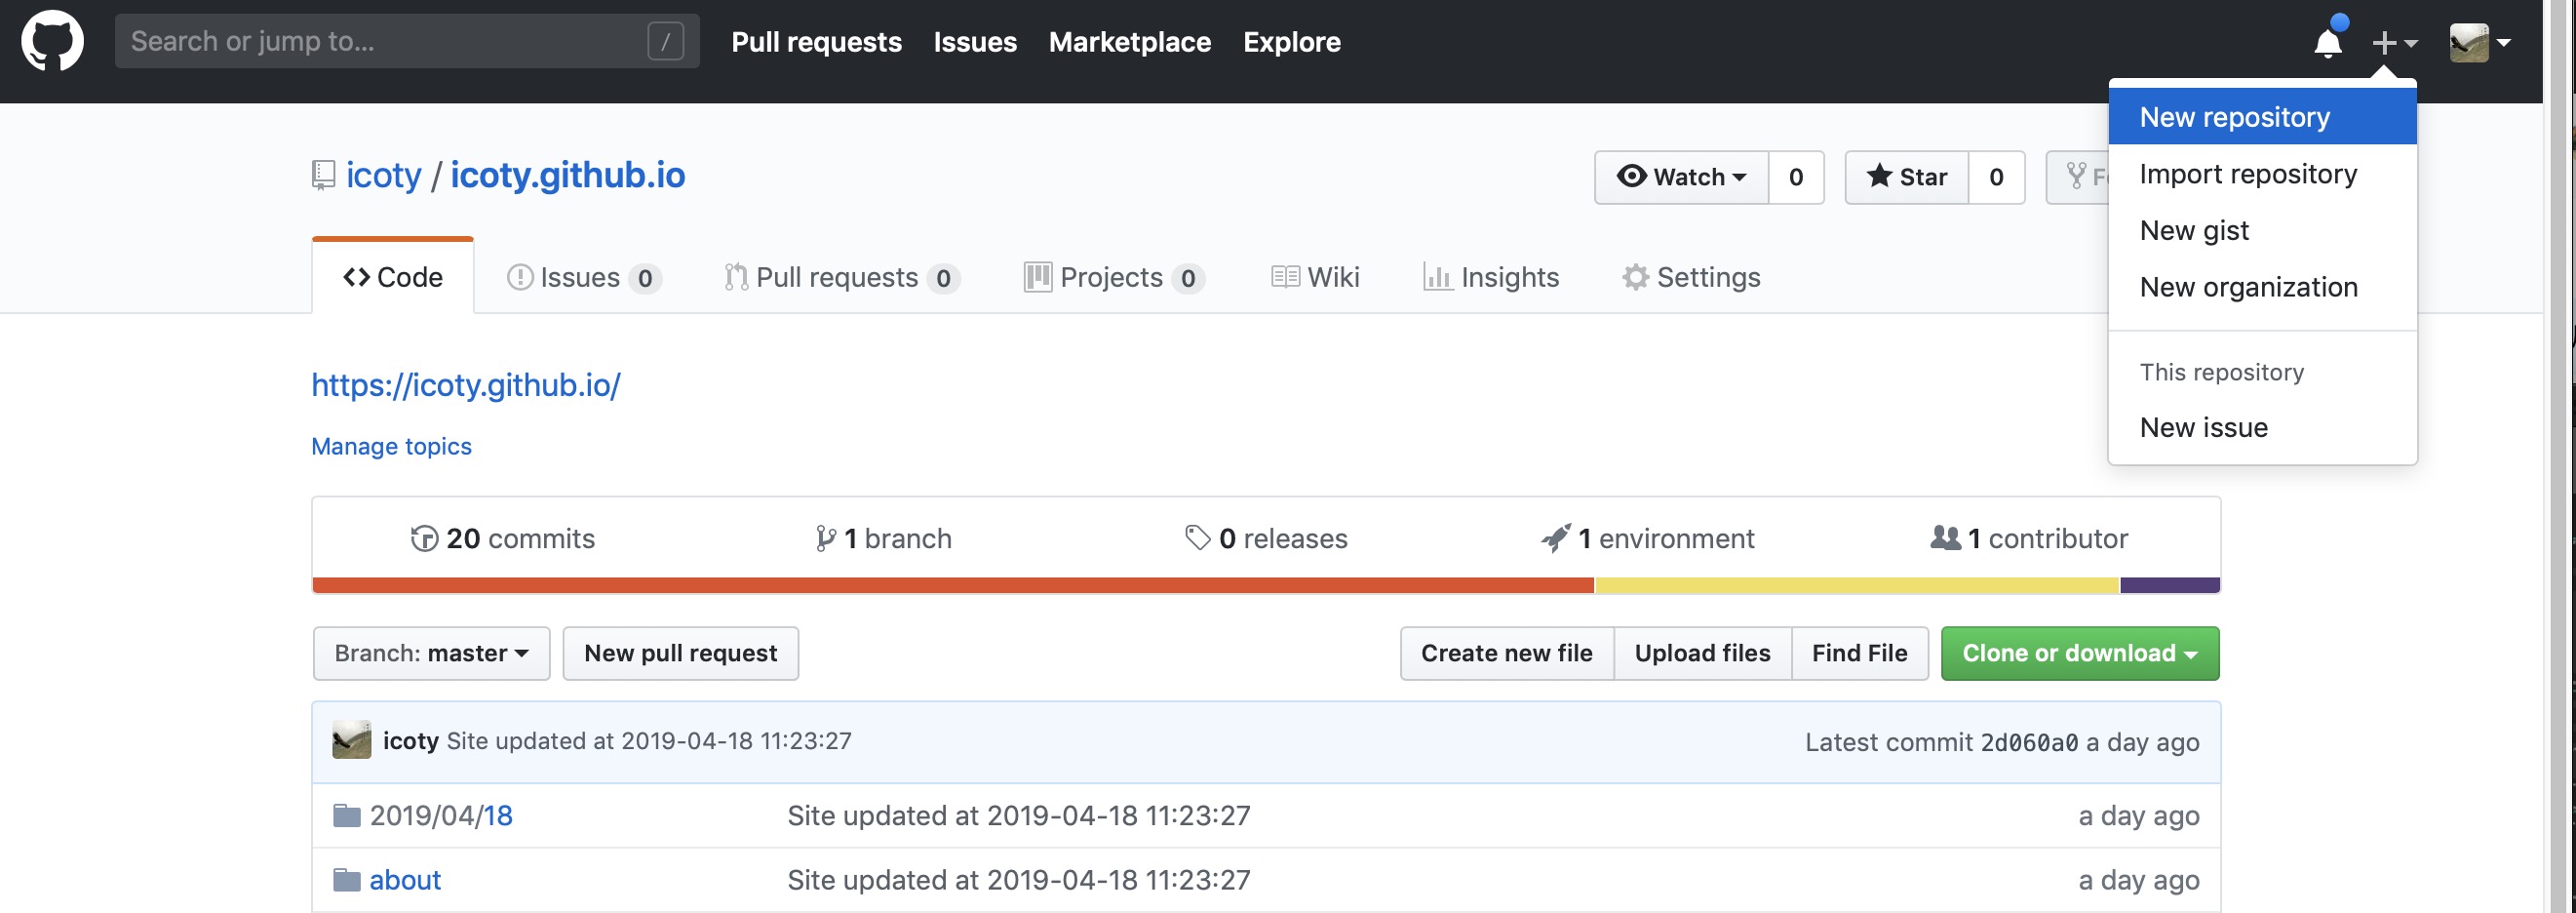The image size is (2576, 913).
Task: Click the browser vertical scrollbar
Action: coord(2559,456)
